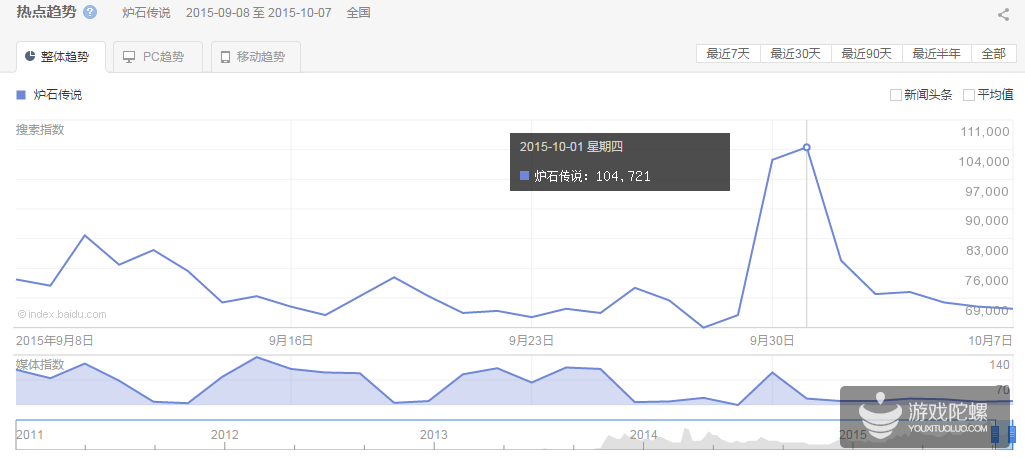This screenshot has height=458, width=1025.
Task: Show data for 最近7天
Action: coord(728,54)
